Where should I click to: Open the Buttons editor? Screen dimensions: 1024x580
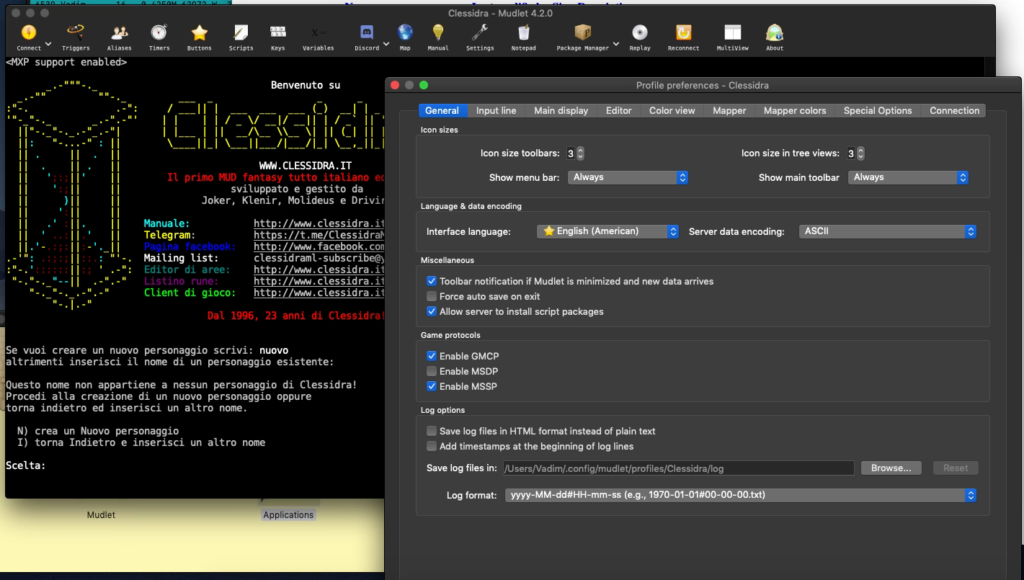click(x=199, y=37)
